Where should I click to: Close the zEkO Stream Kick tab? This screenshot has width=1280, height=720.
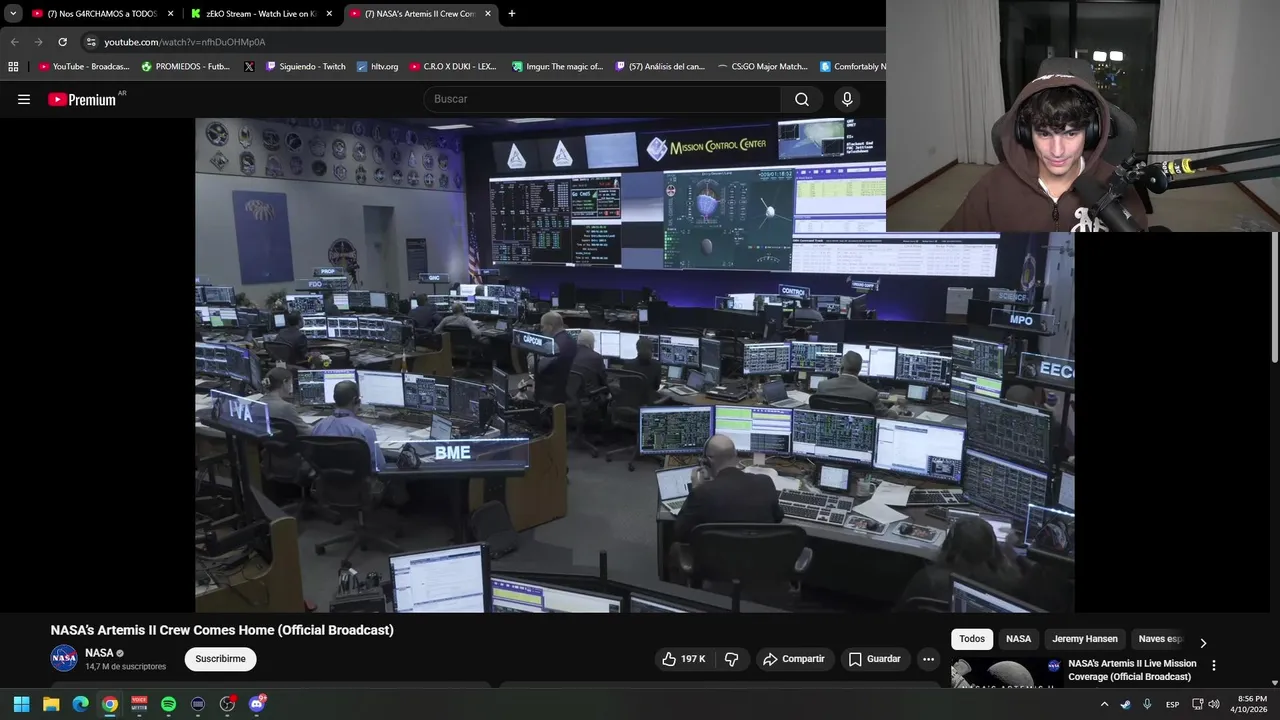[329, 14]
